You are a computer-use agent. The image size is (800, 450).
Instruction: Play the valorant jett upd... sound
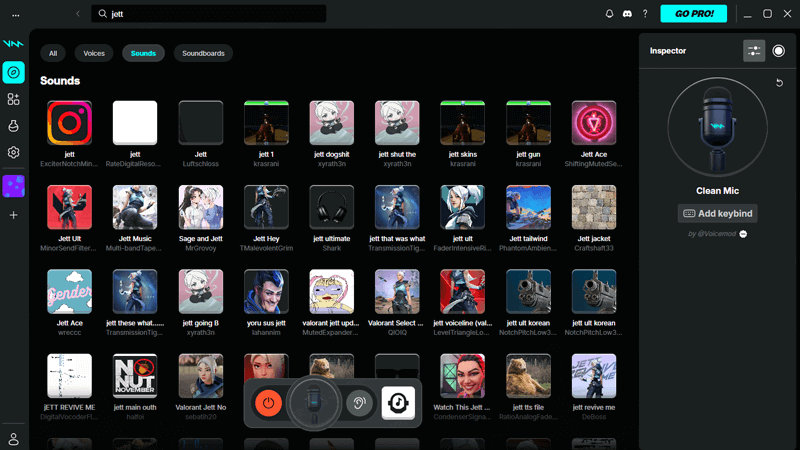pos(332,291)
